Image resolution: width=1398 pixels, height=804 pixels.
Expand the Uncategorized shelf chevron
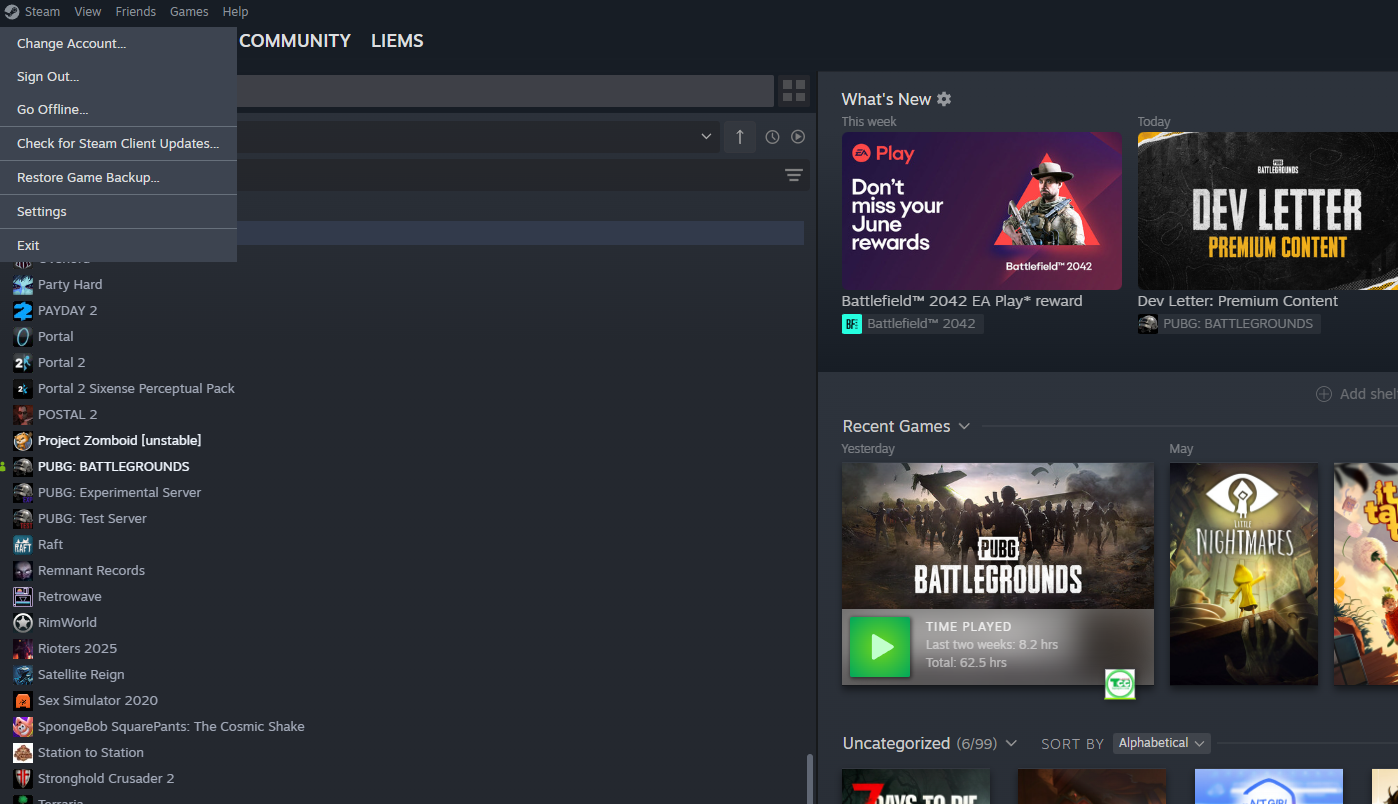[x=1011, y=743]
